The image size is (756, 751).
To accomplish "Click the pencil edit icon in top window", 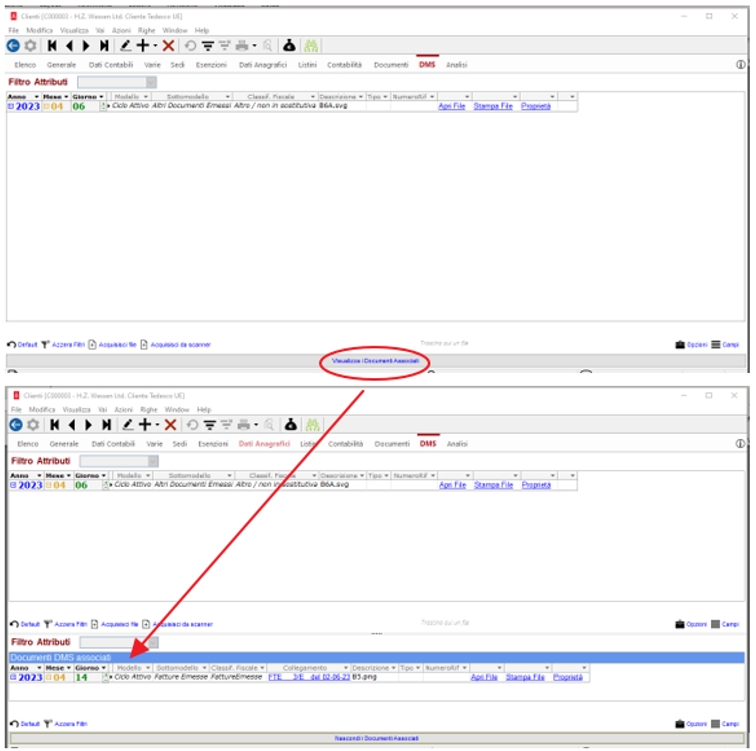I will pyautogui.click(x=125, y=46).
